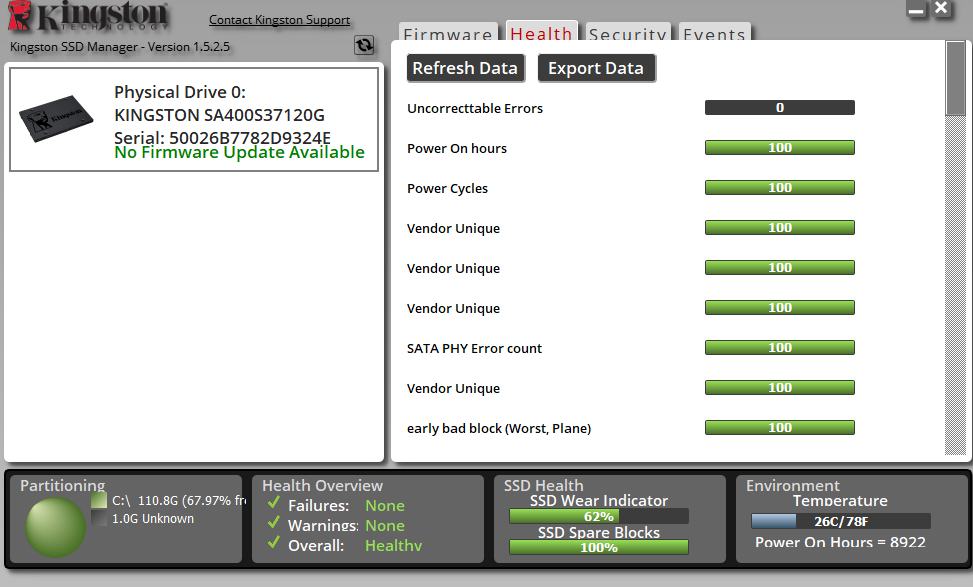Screen dimensions: 973x587
Task: Click the Failures 'None' value
Action: tap(385, 506)
